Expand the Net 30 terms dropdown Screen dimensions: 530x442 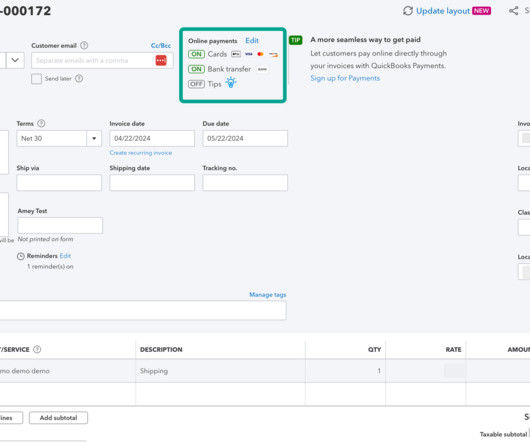pyautogui.click(x=94, y=138)
